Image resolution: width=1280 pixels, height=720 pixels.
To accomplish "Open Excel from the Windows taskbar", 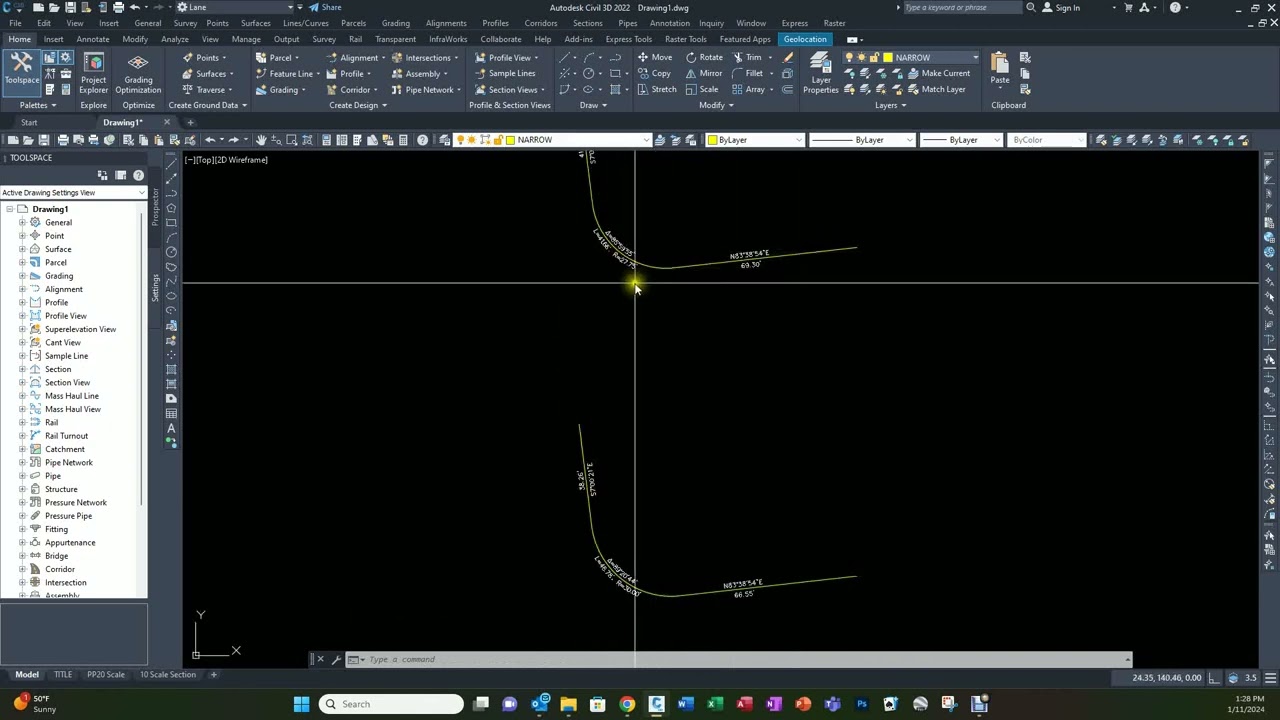I will (x=714, y=704).
